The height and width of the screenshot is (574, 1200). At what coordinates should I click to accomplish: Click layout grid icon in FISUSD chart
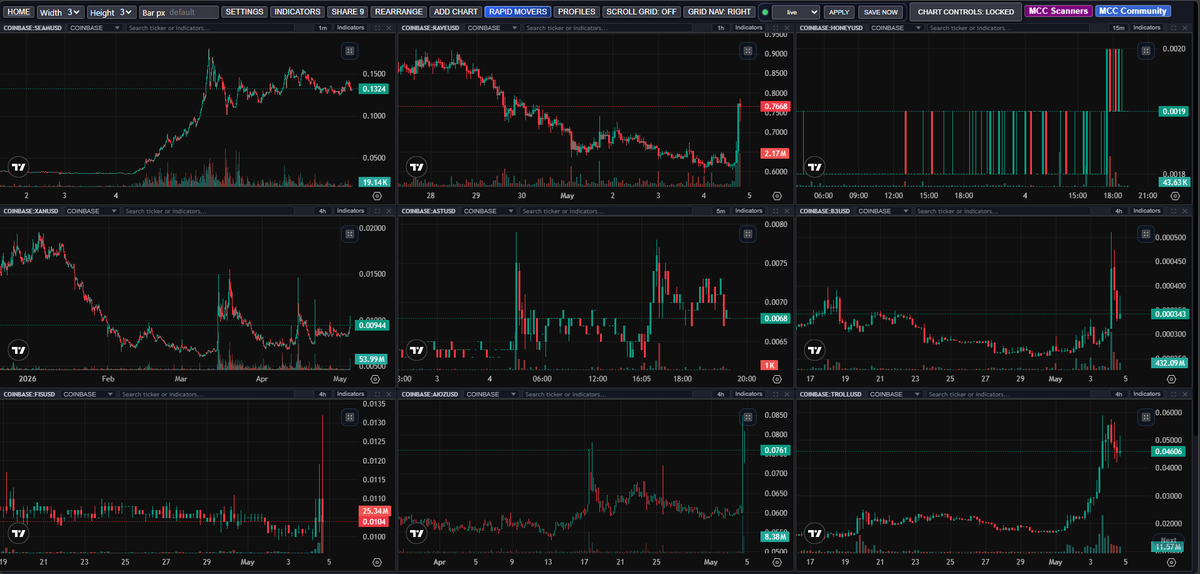(349, 417)
